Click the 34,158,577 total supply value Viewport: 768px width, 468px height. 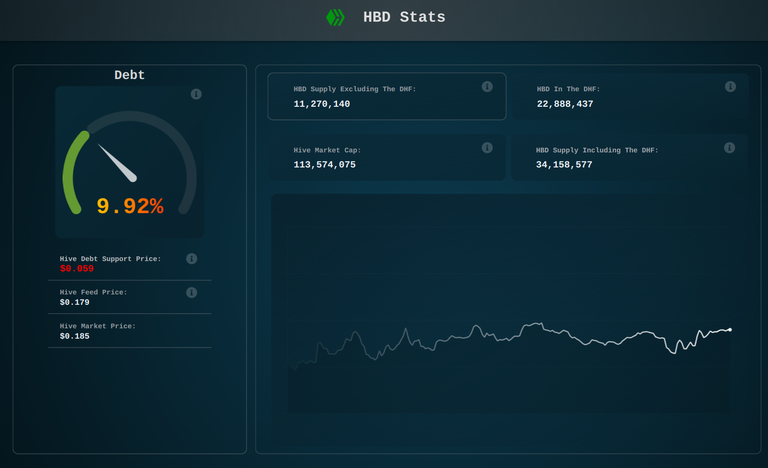(x=564, y=165)
